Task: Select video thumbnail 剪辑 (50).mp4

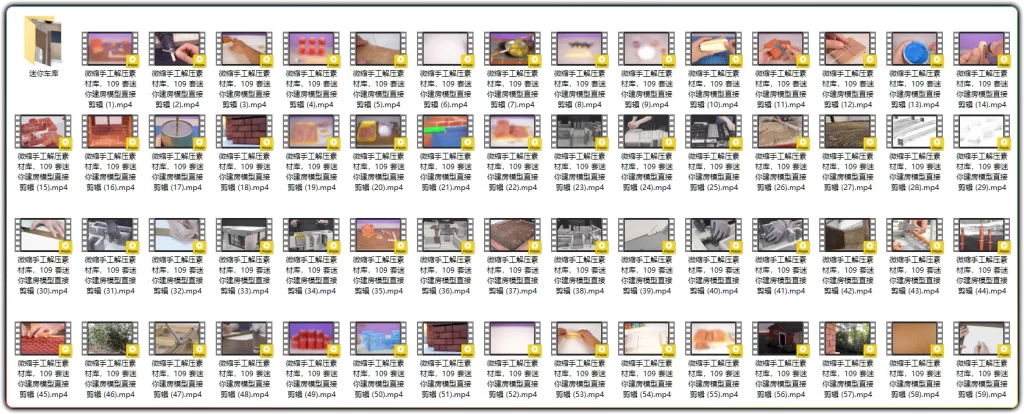Action: (379, 339)
